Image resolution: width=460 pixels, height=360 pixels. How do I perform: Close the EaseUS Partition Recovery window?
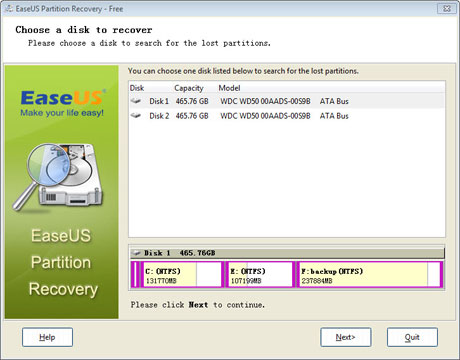(447, 9)
